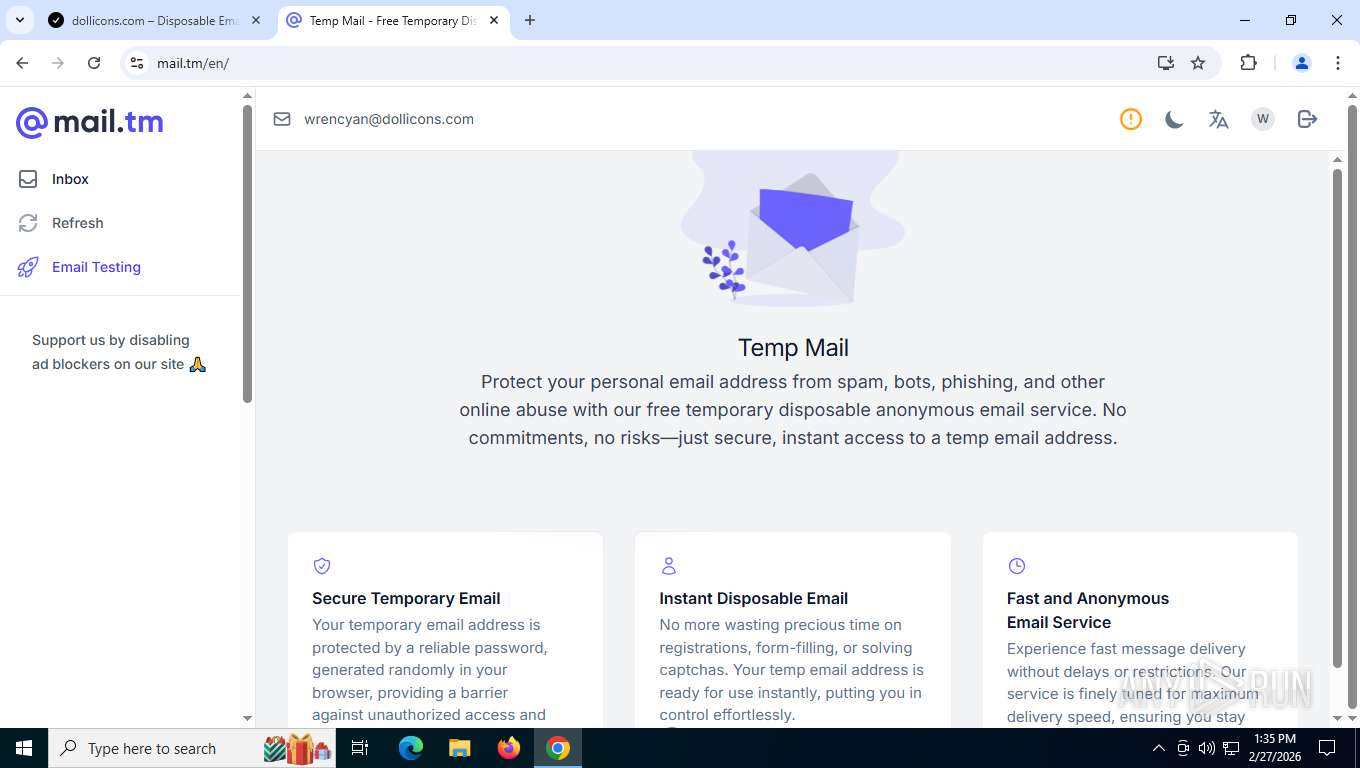1360x768 pixels.
Task: Go forward in browser history
Action: tap(58, 63)
